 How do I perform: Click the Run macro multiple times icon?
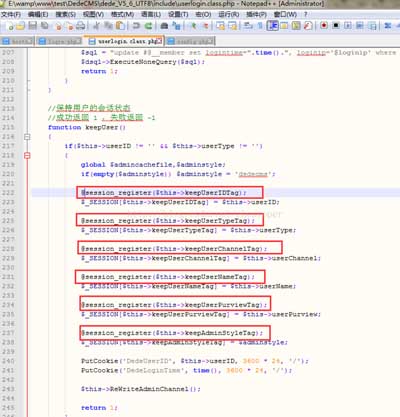point(360,26)
